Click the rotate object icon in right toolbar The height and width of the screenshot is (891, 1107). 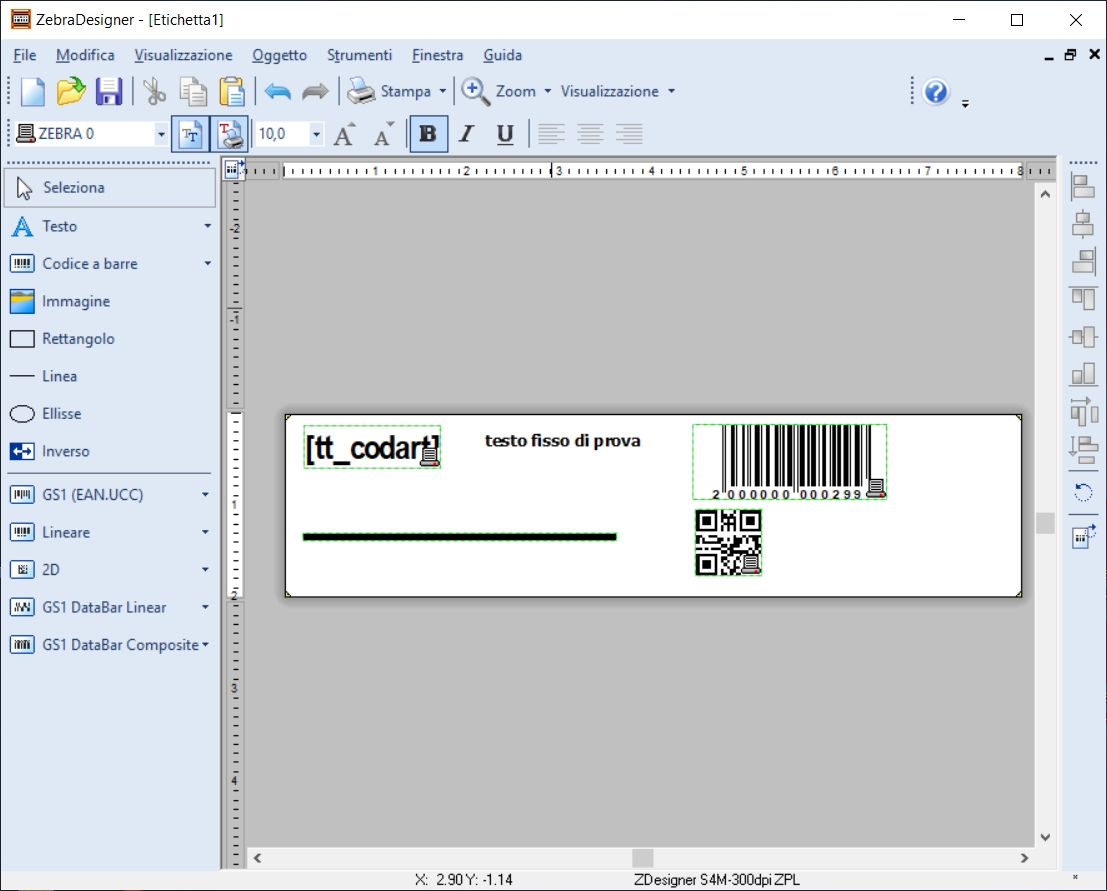click(1083, 491)
